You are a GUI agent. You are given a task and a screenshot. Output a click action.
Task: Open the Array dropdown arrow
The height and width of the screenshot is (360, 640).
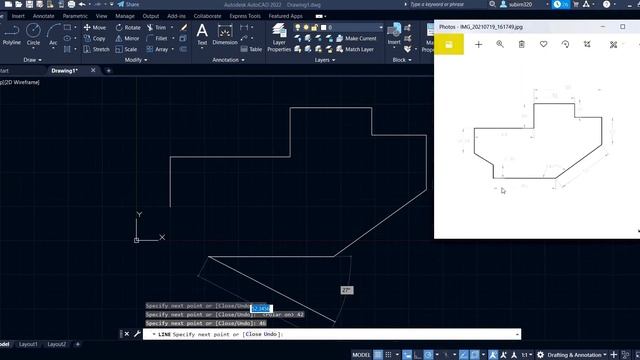click(173, 49)
